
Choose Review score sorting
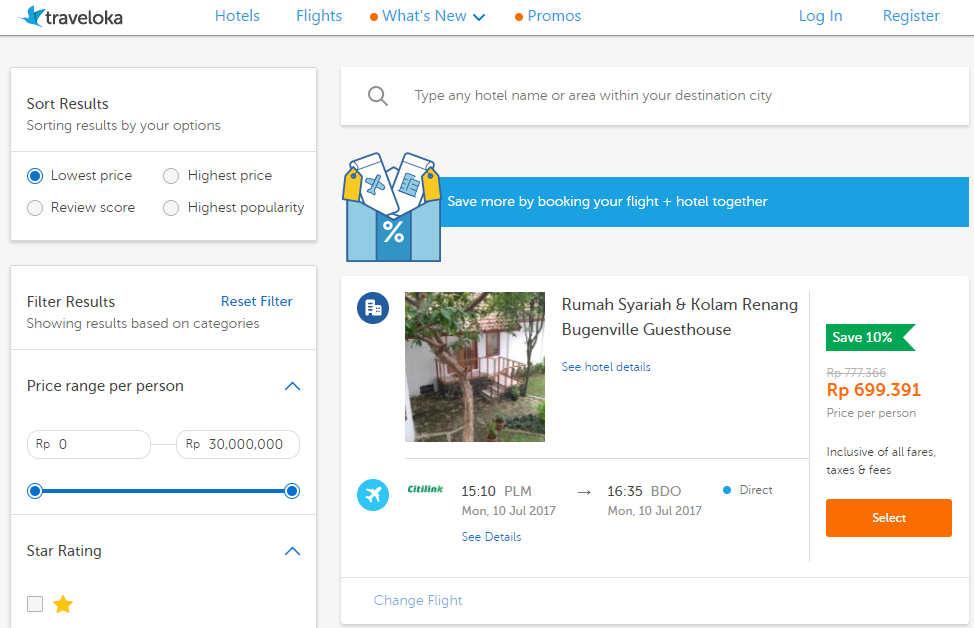pos(35,208)
